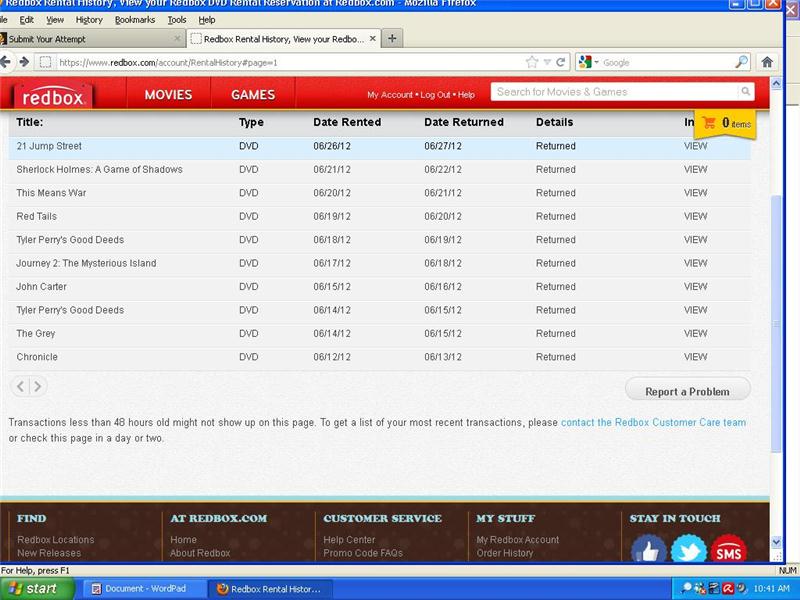This screenshot has width=800, height=600.
Task: Click the page scrollbar down arrow
Action: 776,541
